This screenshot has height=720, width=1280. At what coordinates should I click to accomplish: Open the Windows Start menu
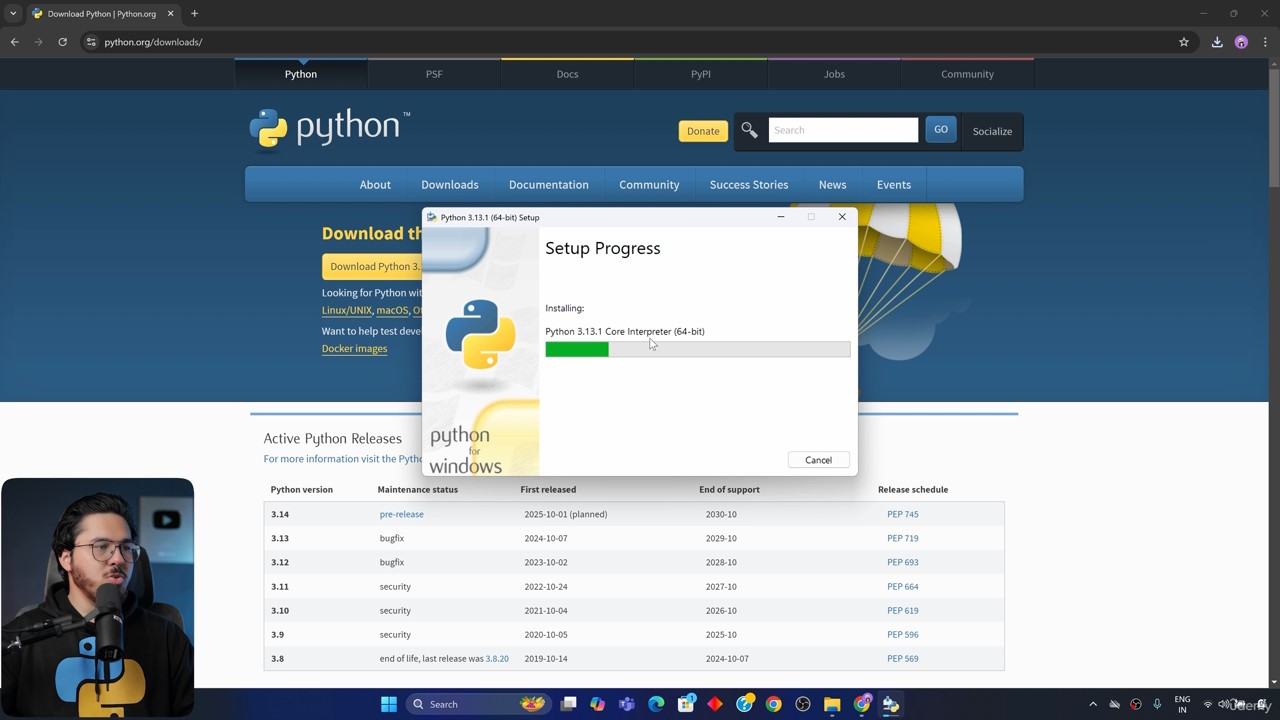[x=389, y=704]
